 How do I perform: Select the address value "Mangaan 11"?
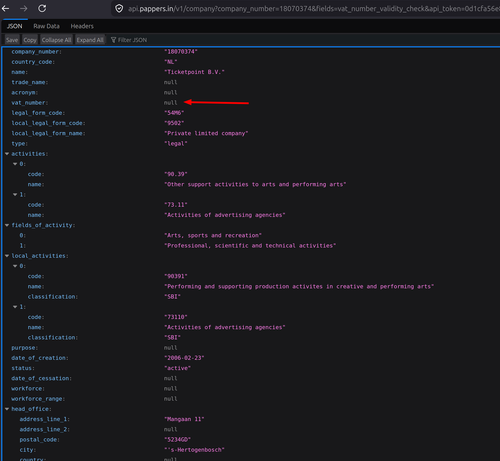tap(184, 419)
